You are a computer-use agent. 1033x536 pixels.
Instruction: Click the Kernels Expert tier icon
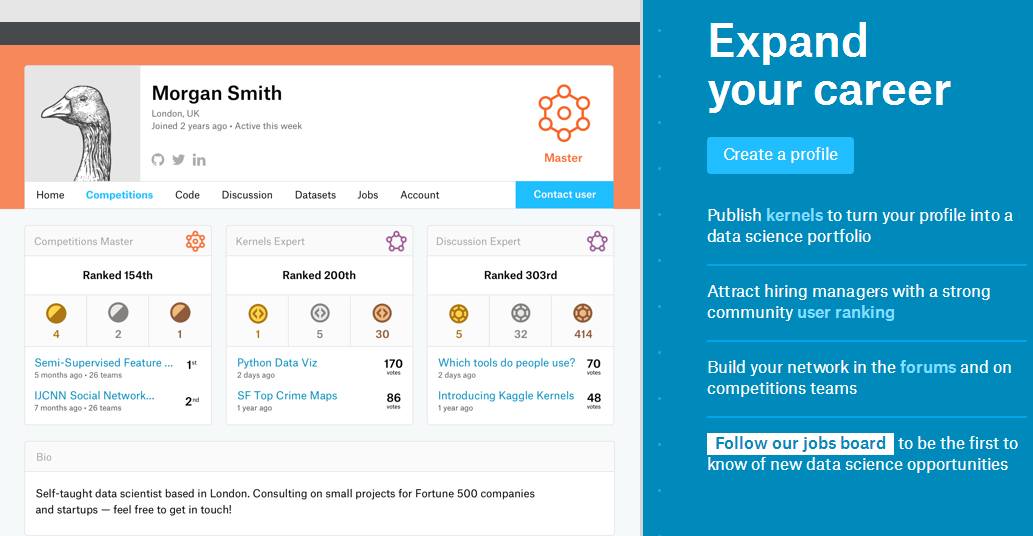click(396, 241)
